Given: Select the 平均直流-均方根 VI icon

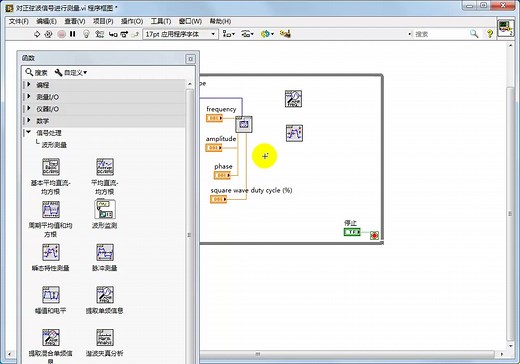Looking at the screenshot, I should point(105,167).
